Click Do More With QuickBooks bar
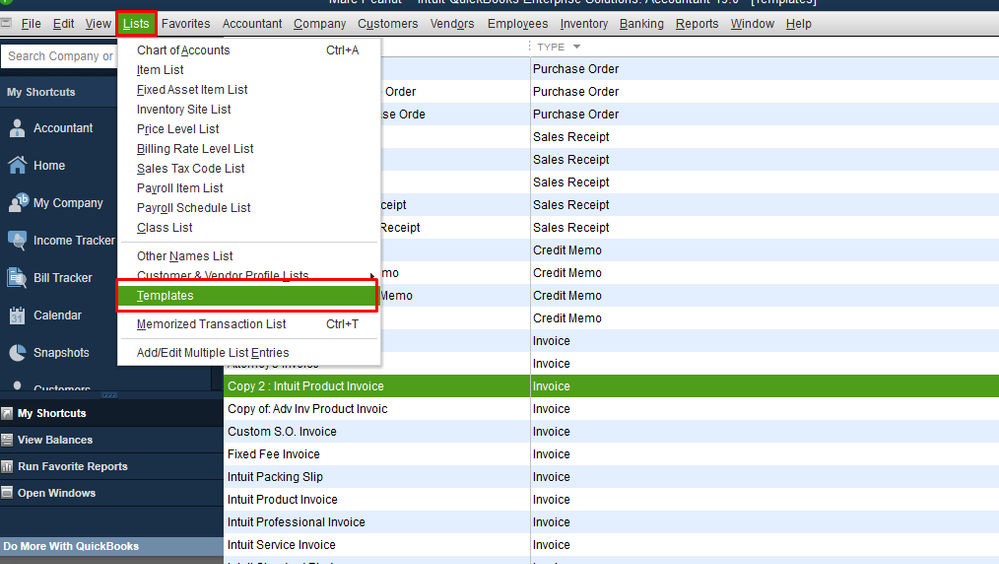The image size is (999, 564). (111, 546)
